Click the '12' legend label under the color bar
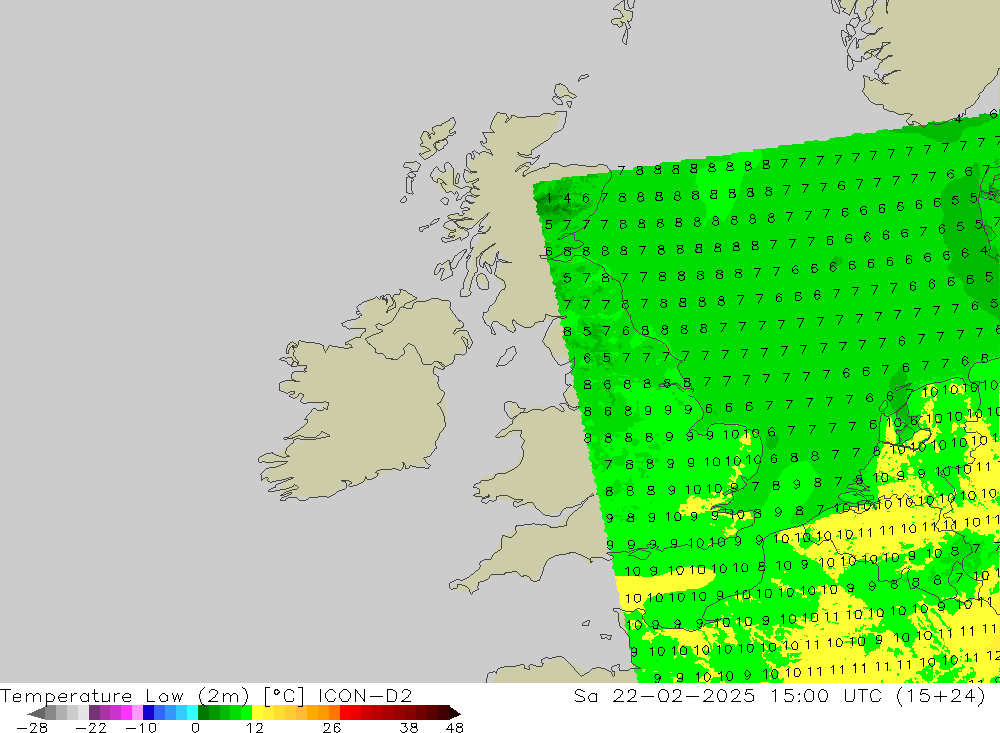The image size is (1000, 733). pos(255,728)
